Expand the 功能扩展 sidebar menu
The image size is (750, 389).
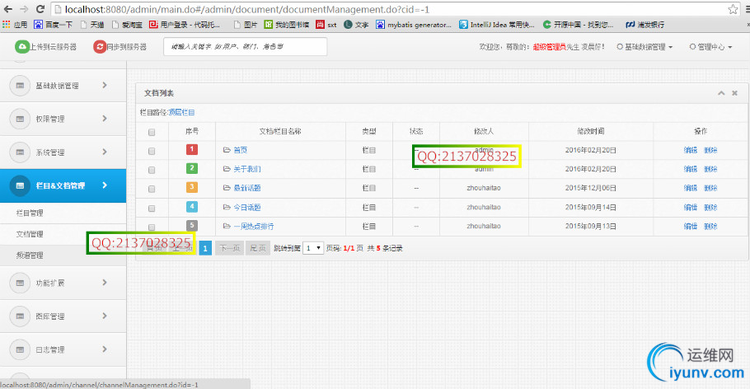105,282
